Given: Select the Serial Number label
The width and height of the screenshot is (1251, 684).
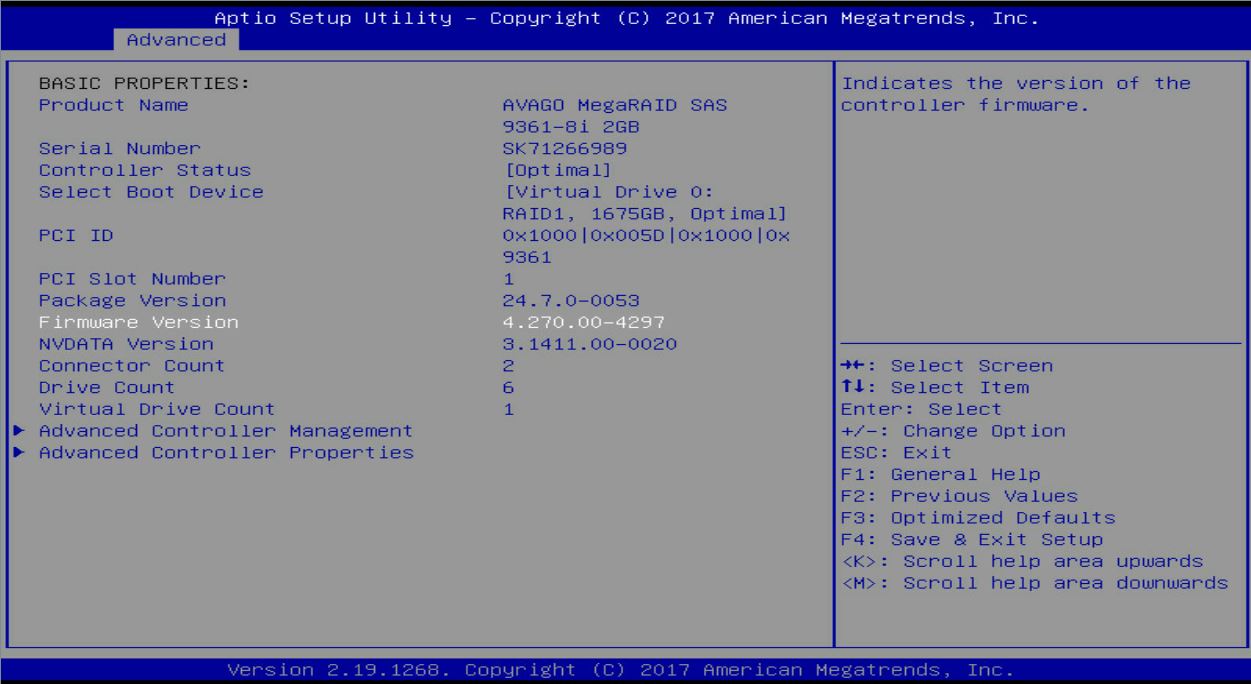Looking at the screenshot, I should point(120,148).
